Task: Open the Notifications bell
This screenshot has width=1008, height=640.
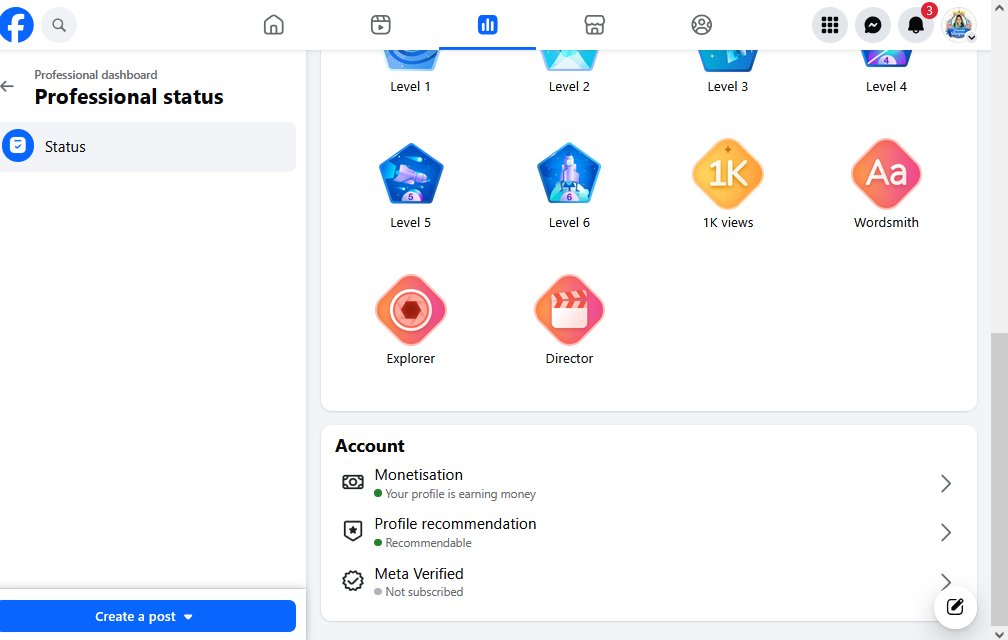Action: point(915,25)
